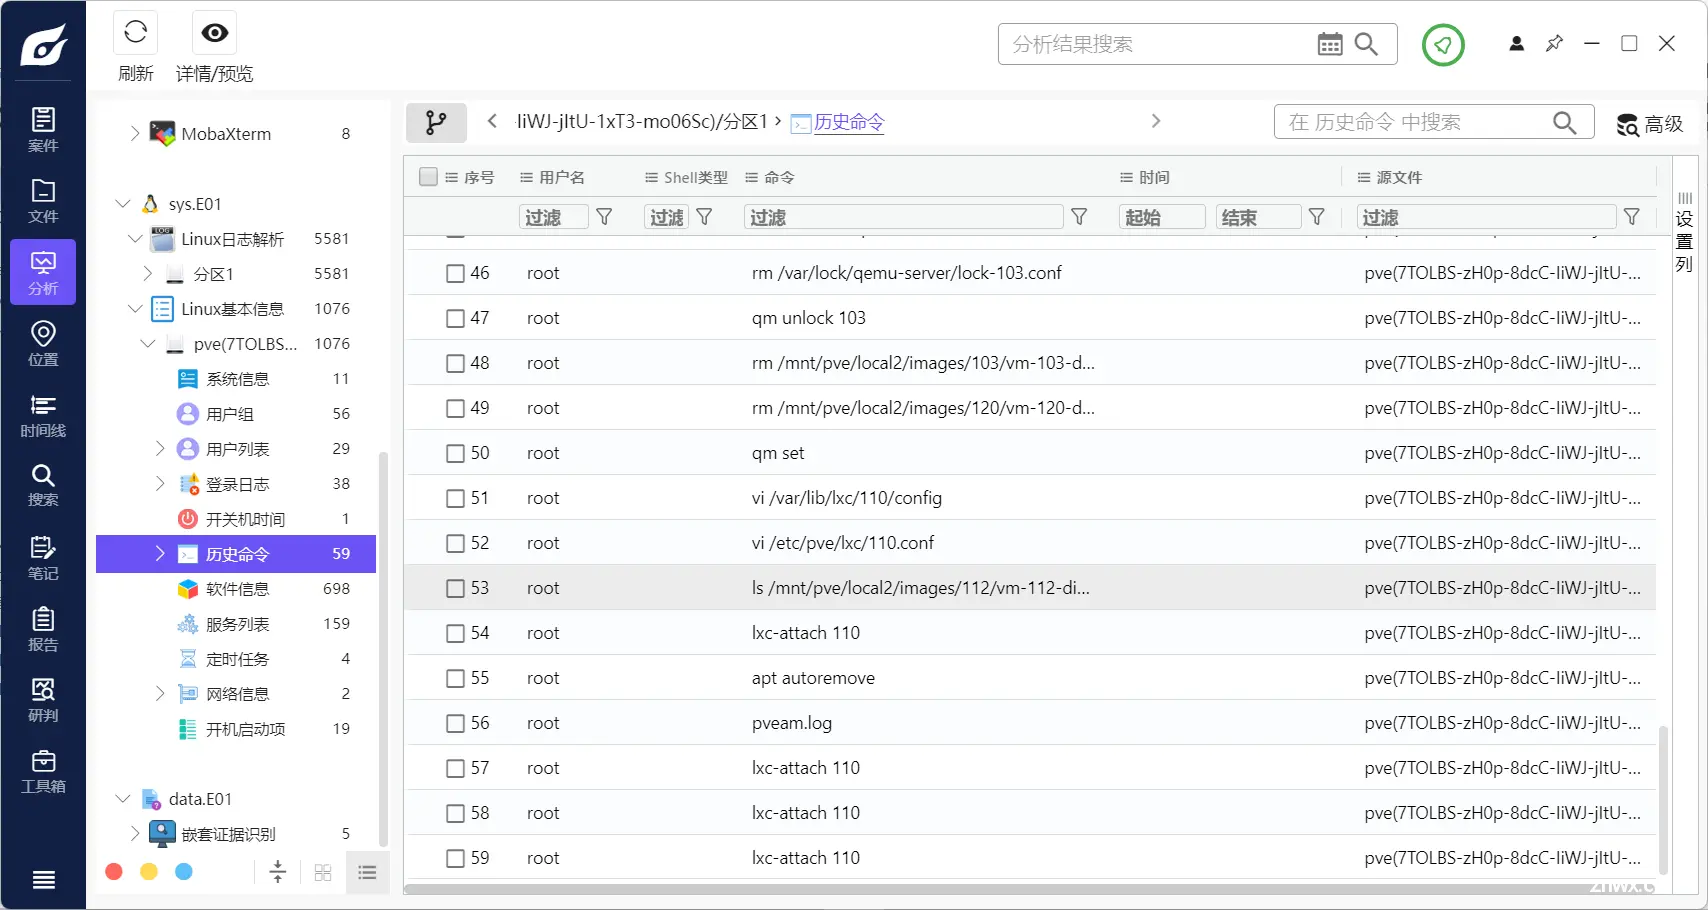This screenshot has width=1708, height=910.
Task: Click filter funnel for 源文件 column
Action: (x=1632, y=217)
